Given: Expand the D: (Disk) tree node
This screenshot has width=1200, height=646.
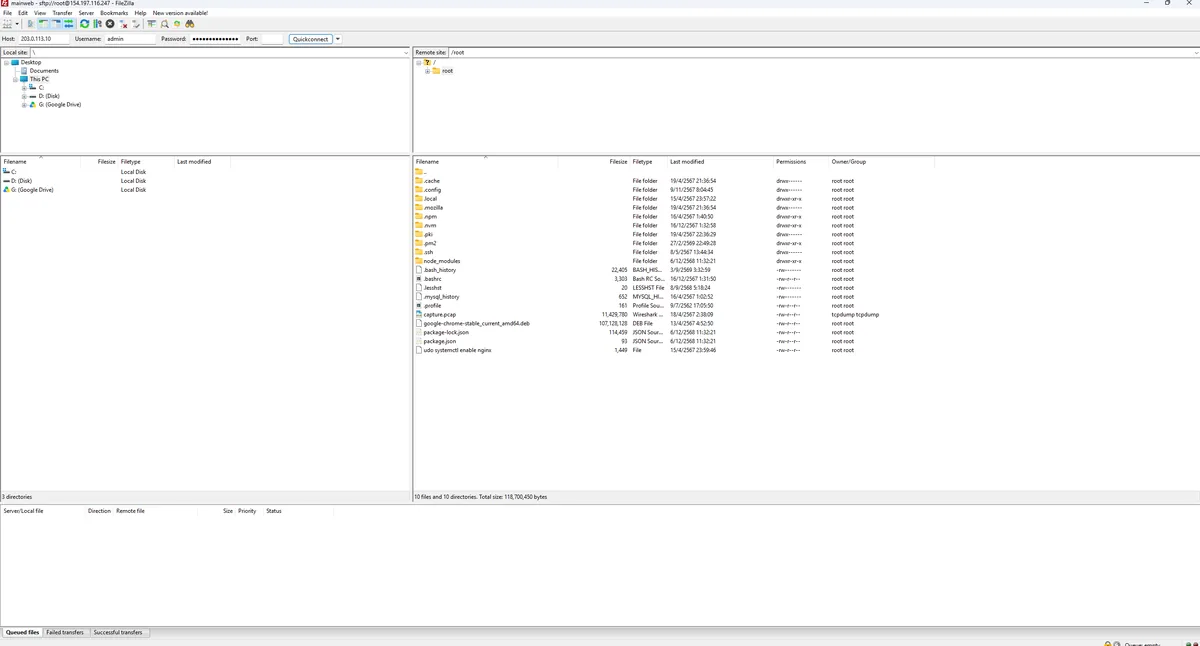Looking at the screenshot, I should [x=24, y=96].
